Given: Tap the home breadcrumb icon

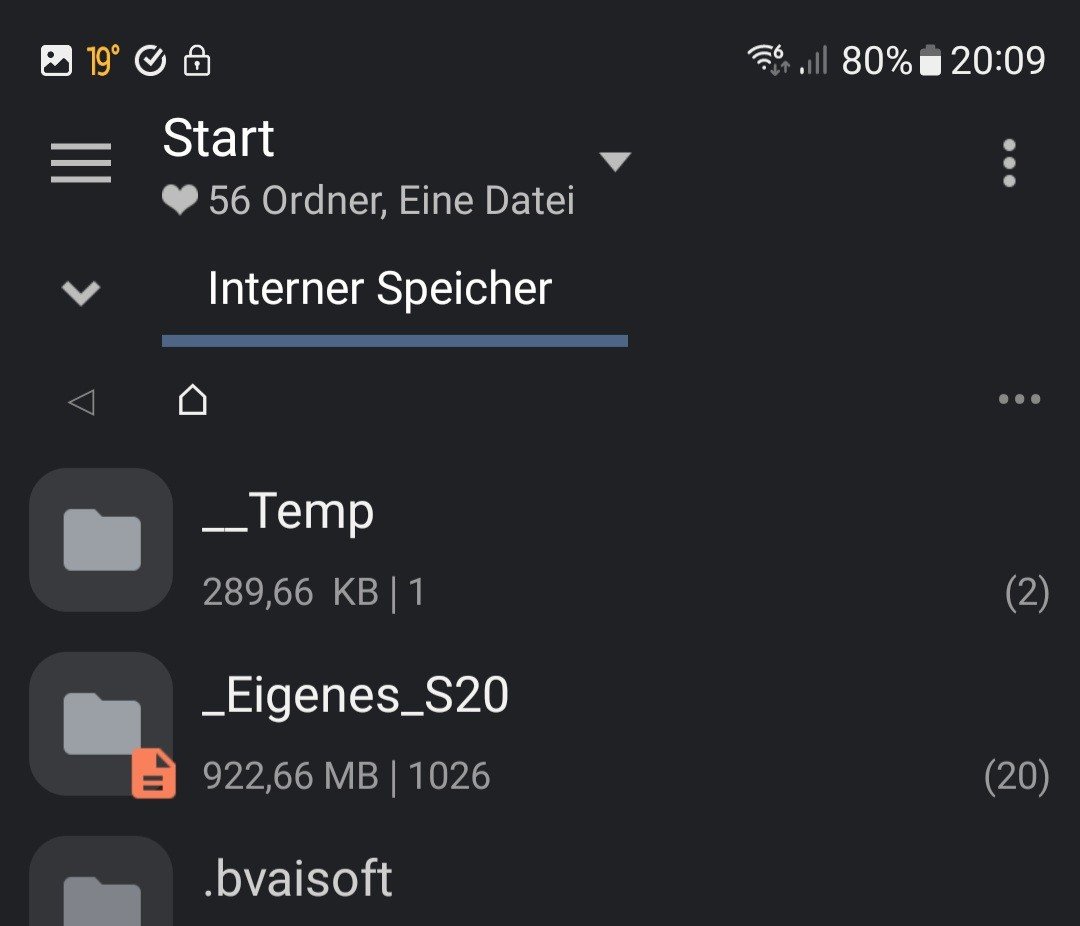Looking at the screenshot, I should pyautogui.click(x=192, y=400).
